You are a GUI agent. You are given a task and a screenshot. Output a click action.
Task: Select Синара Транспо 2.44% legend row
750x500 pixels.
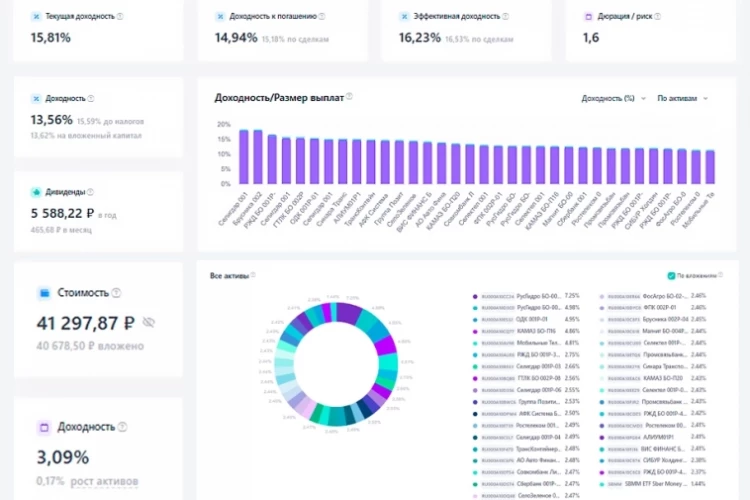point(653,367)
